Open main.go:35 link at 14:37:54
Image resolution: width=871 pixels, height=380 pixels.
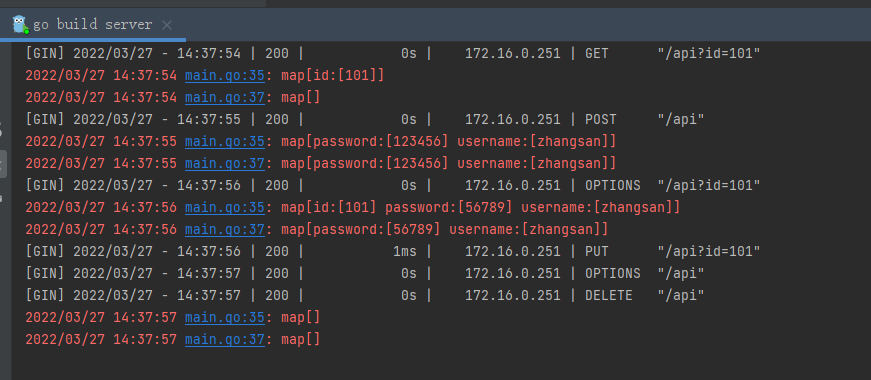pyautogui.click(x=225, y=75)
